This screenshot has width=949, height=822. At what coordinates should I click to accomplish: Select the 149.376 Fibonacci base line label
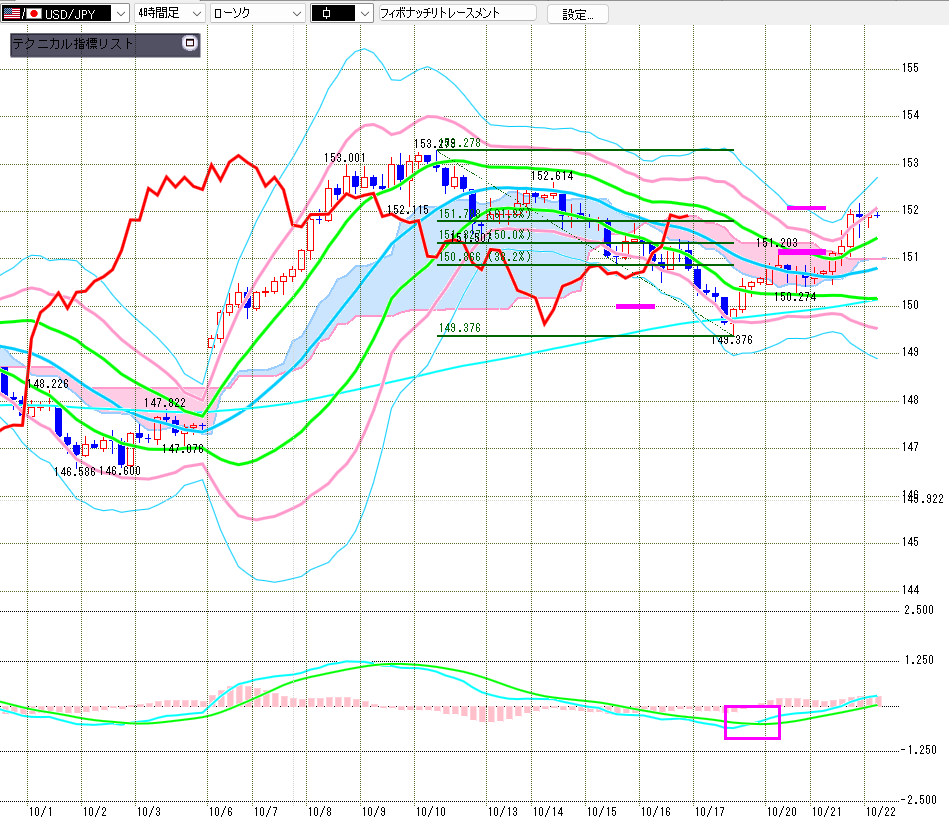460,327
